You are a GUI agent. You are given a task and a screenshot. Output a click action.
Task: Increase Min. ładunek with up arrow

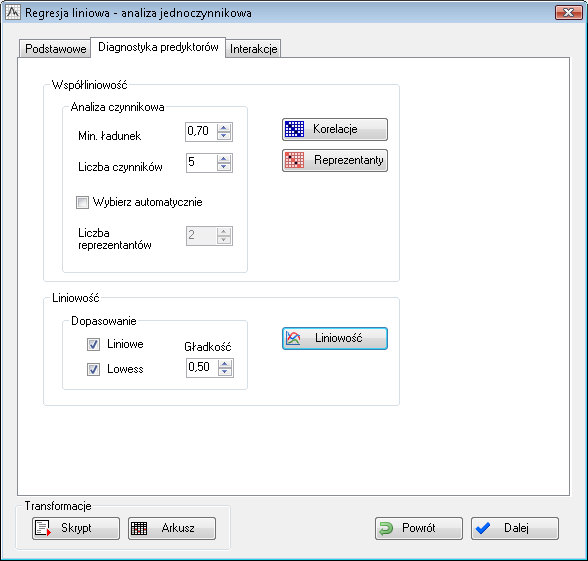(224, 128)
